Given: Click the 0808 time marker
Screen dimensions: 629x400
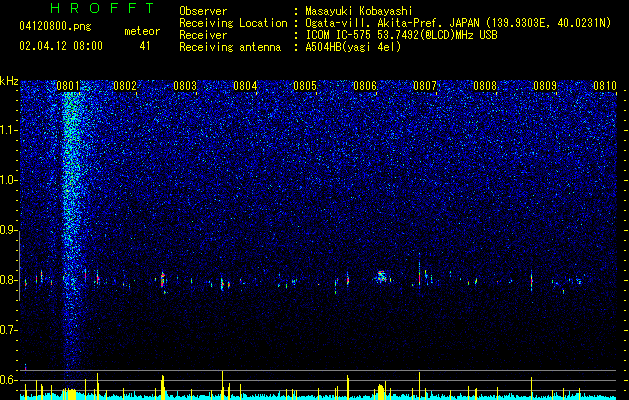Looking at the screenshot, I should point(485,86).
